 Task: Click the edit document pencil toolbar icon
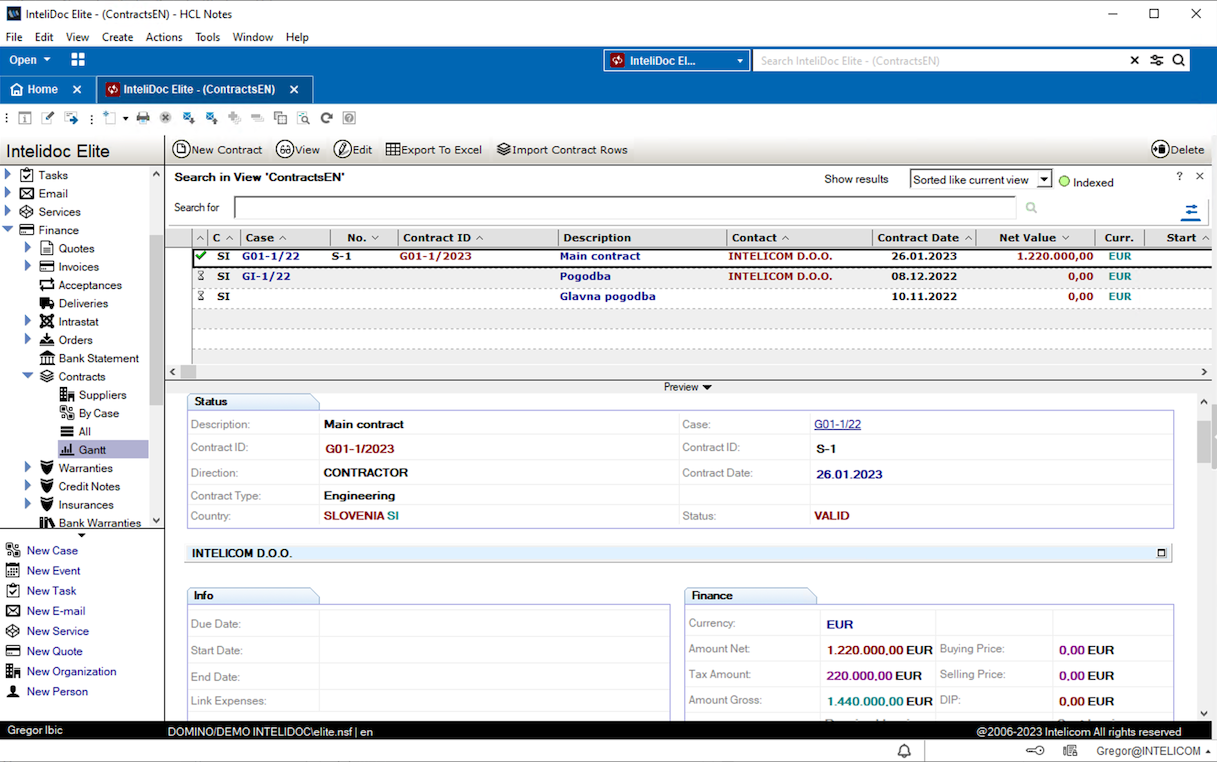coord(47,118)
